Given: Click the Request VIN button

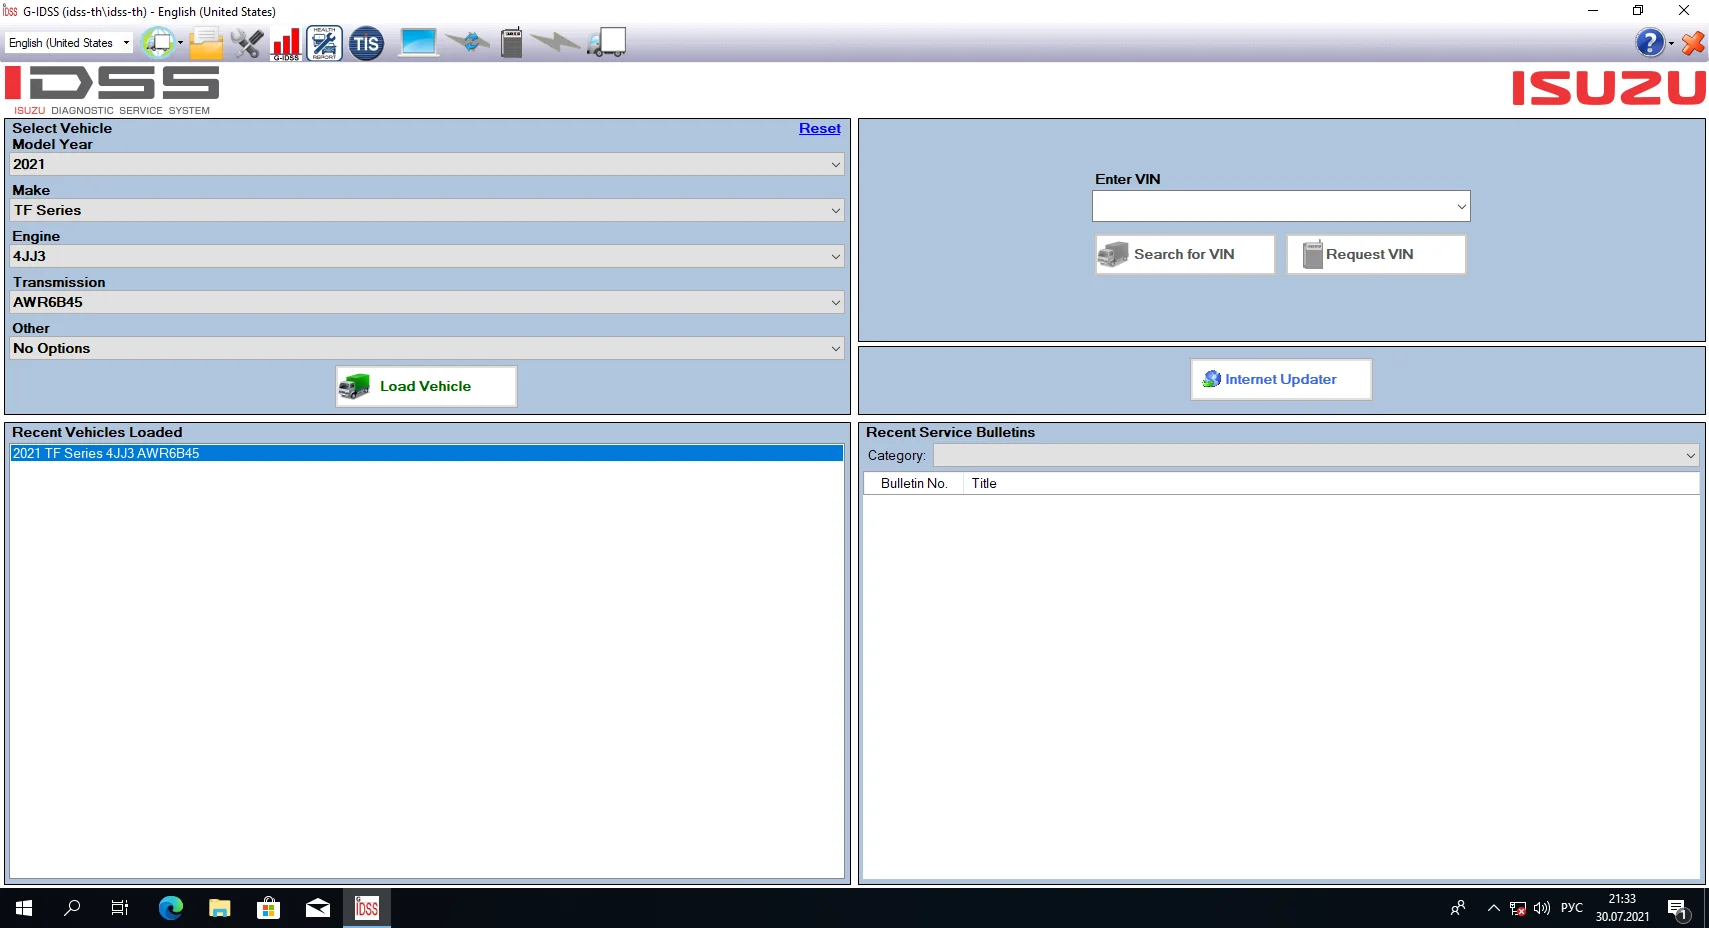Looking at the screenshot, I should pos(1376,254).
